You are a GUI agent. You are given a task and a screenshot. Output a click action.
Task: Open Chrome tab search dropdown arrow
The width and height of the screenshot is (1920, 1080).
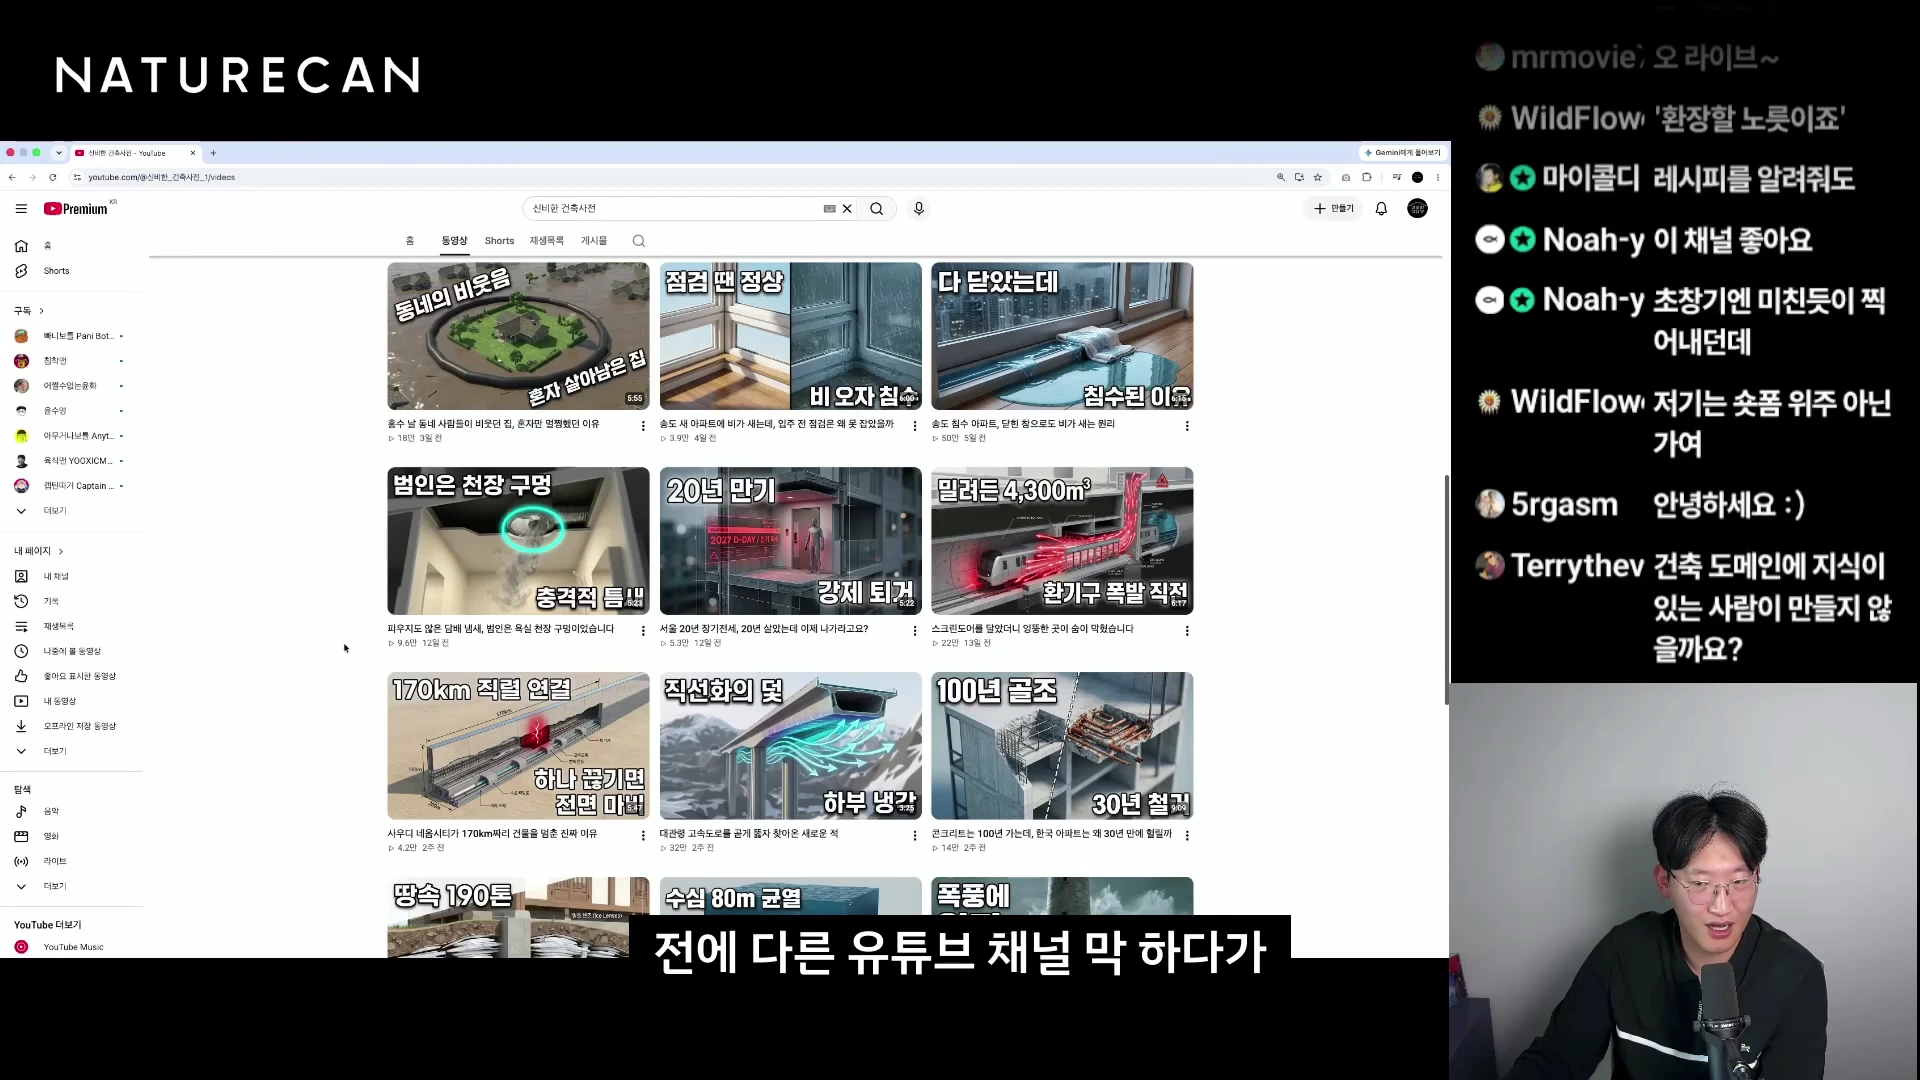(x=59, y=153)
